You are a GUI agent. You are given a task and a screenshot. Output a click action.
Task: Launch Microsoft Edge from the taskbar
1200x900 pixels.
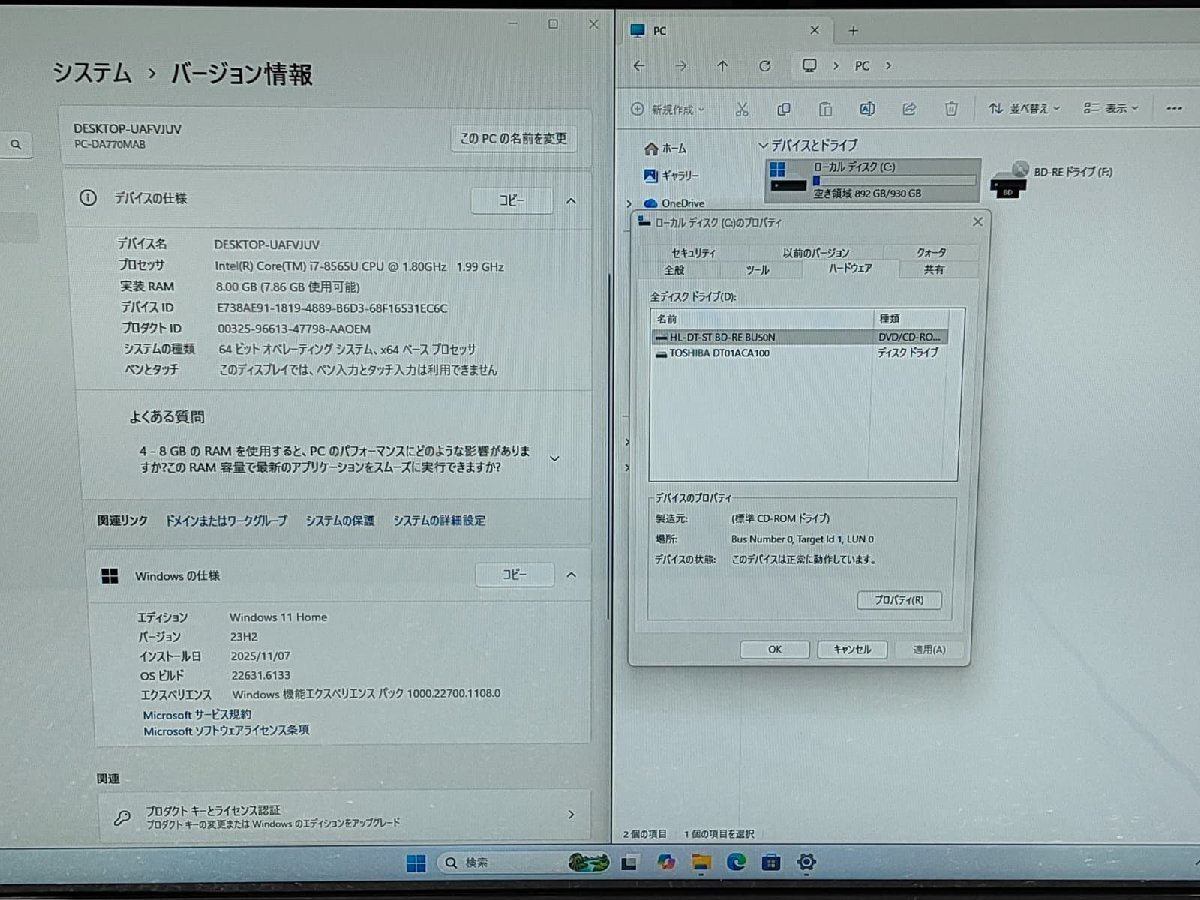pos(737,861)
